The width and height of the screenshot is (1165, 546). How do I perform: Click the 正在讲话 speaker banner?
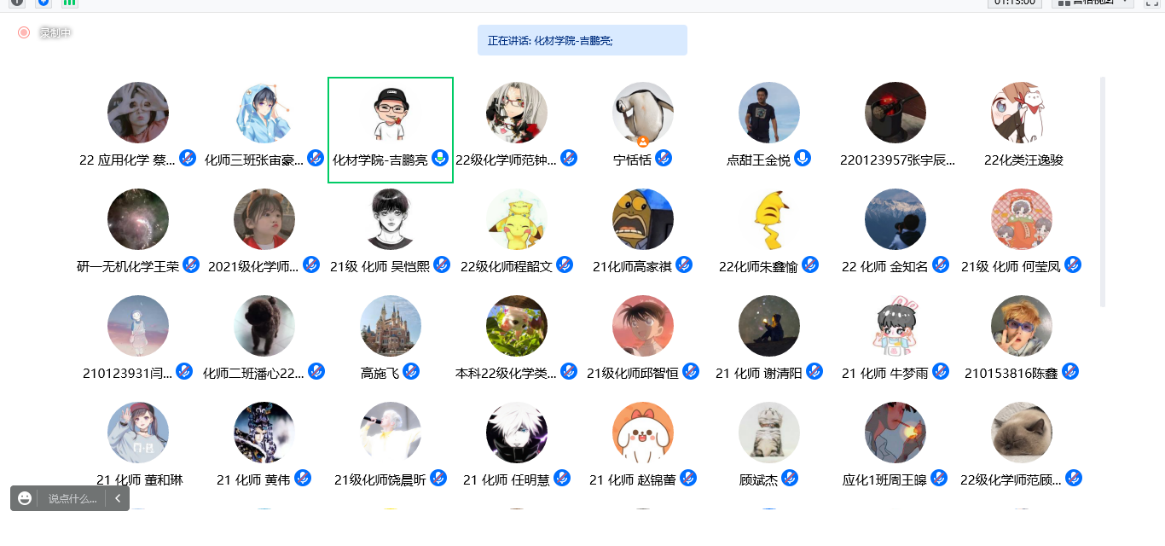(x=582, y=40)
